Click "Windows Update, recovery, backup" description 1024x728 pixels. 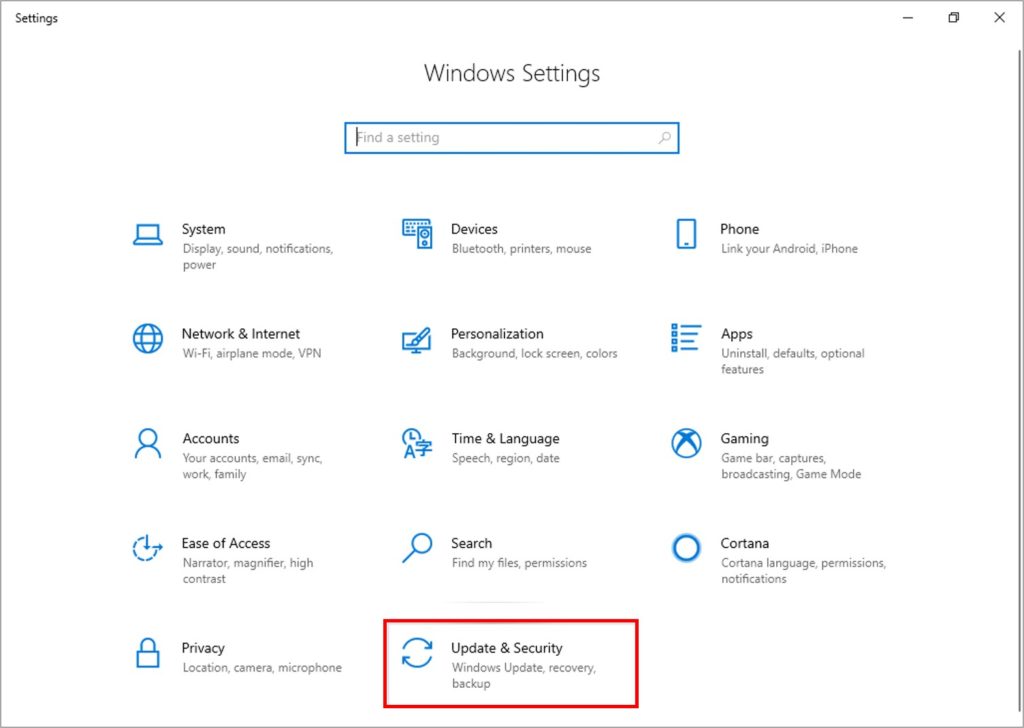pos(524,676)
